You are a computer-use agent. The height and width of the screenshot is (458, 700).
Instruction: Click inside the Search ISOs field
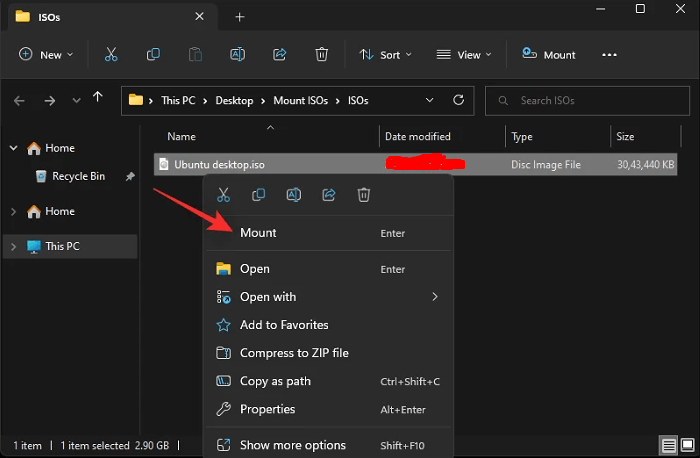coord(587,100)
